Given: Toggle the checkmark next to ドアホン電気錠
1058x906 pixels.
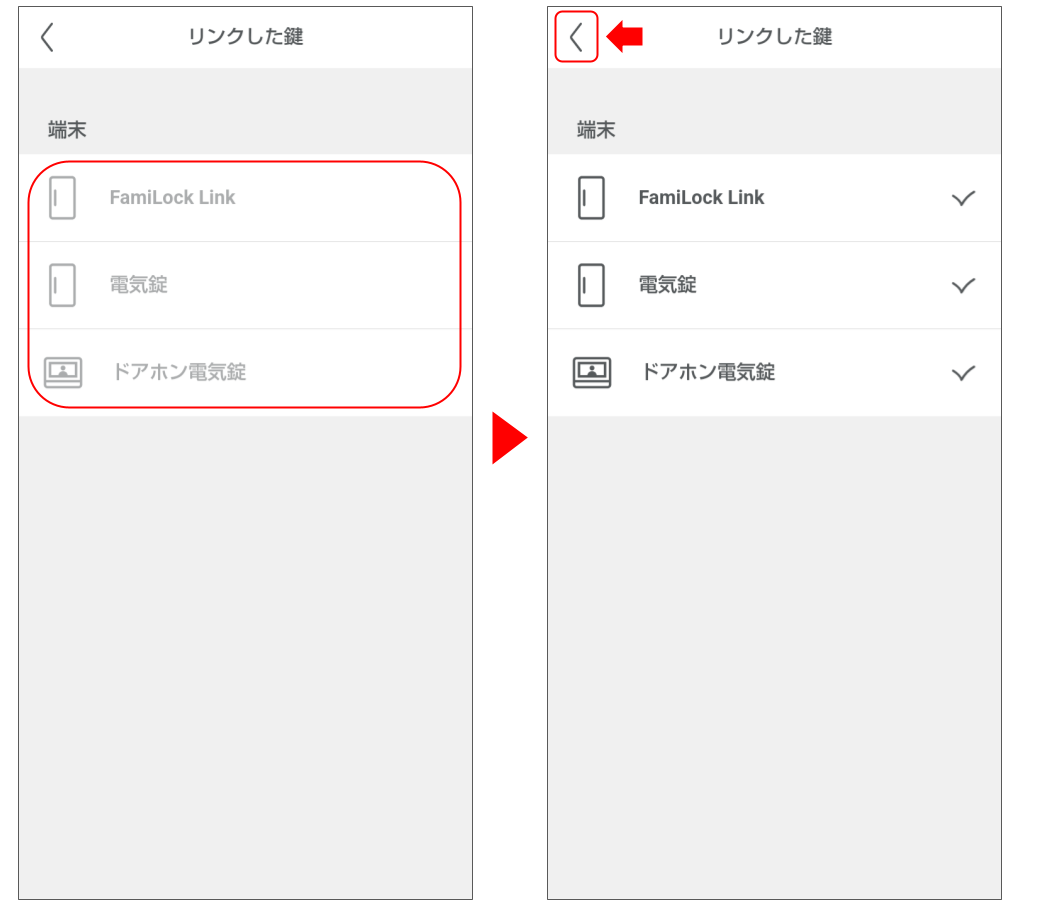Looking at the screenshot, I should click(963, 372).
